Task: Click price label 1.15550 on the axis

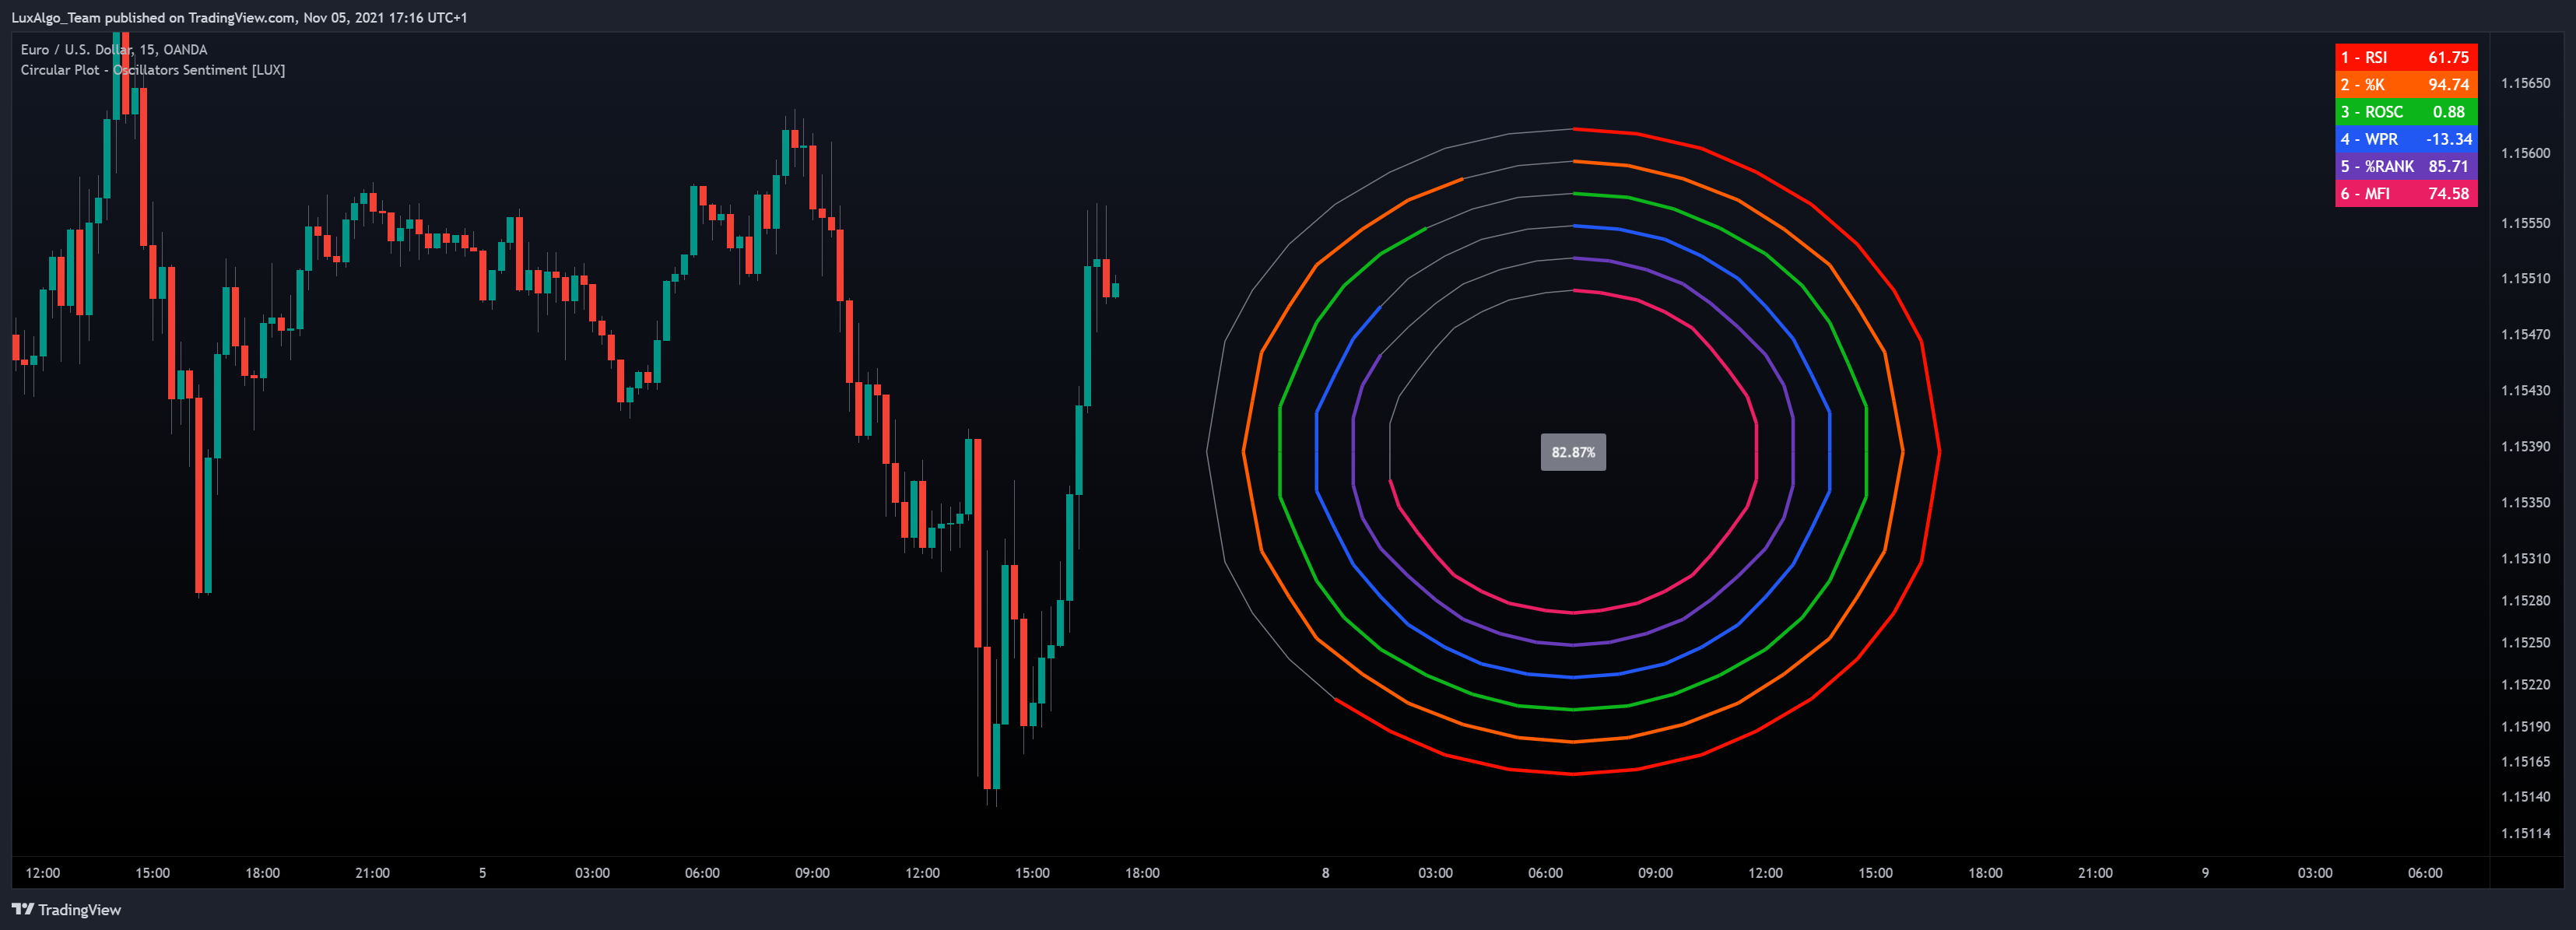Action: click(2525, 223)
